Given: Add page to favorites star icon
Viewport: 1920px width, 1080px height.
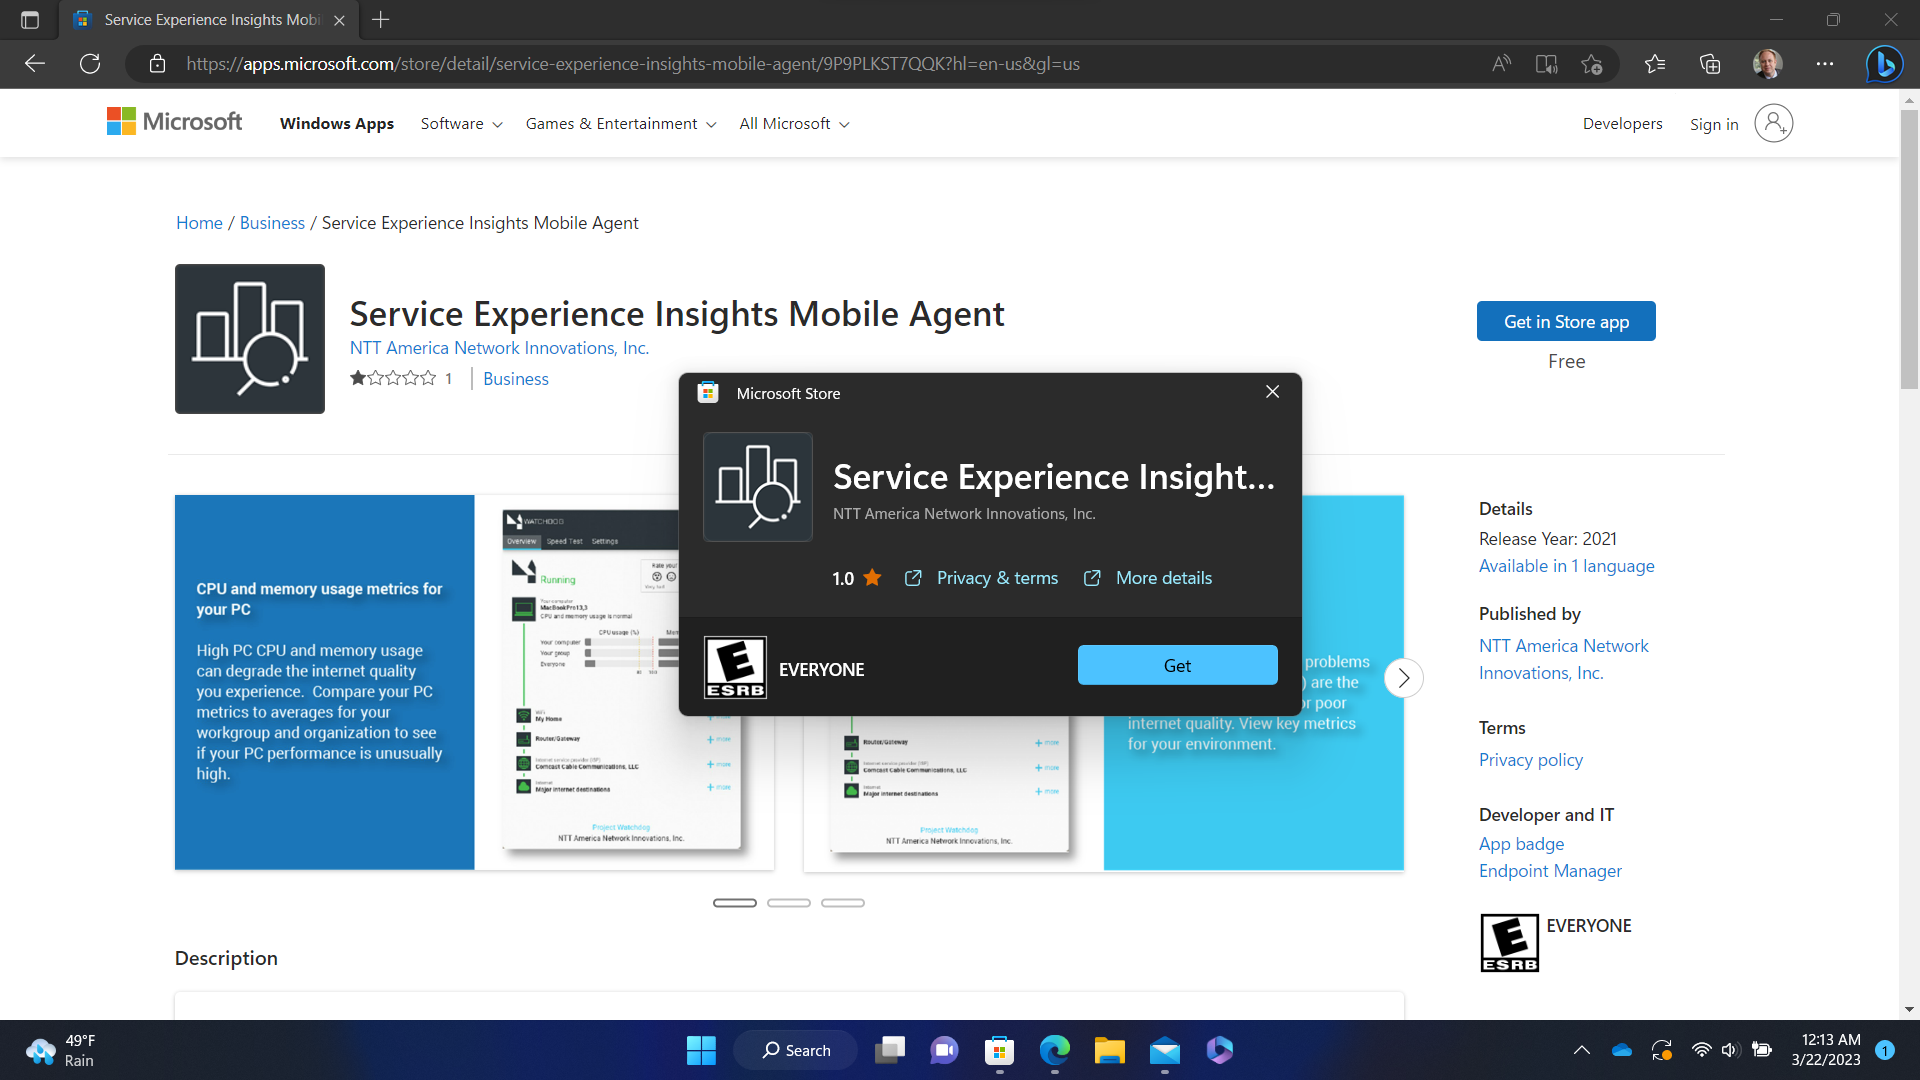Looking at the screenshot, I should tap(1592, 64).
